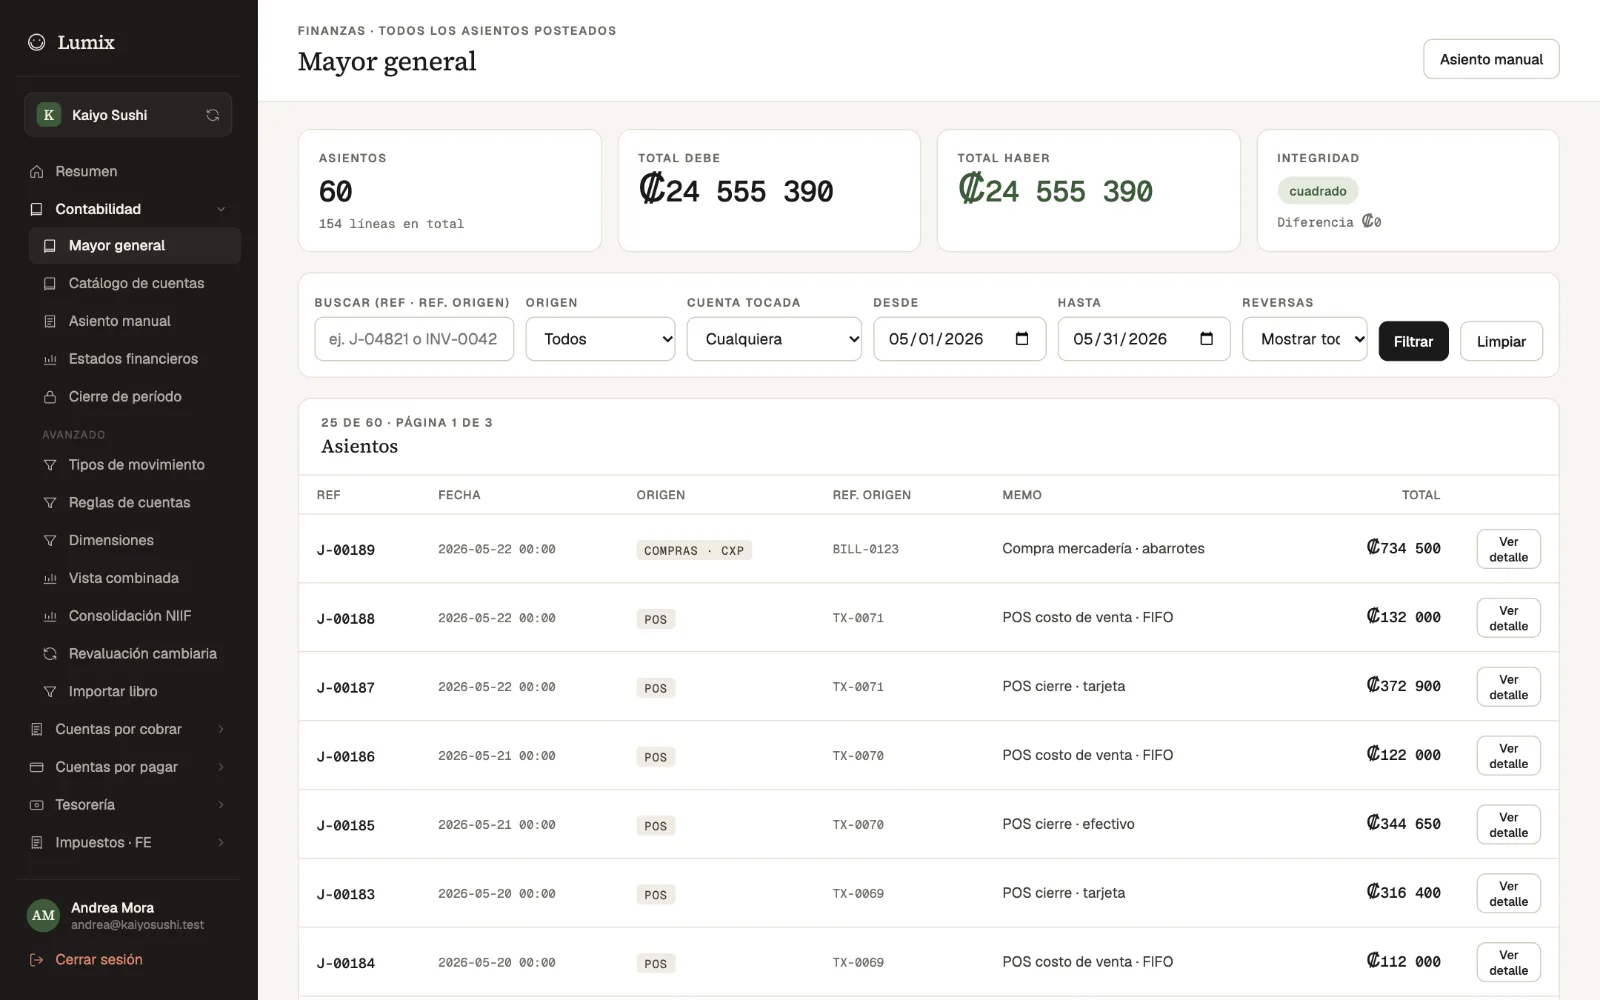Viewport: 1600px width, 1000px height.
Task: Open the Reversas dropdown
Action: coord(1305,339)
